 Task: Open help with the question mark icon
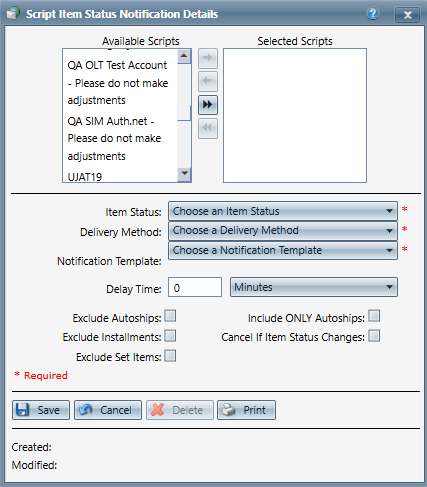point(373,14)
